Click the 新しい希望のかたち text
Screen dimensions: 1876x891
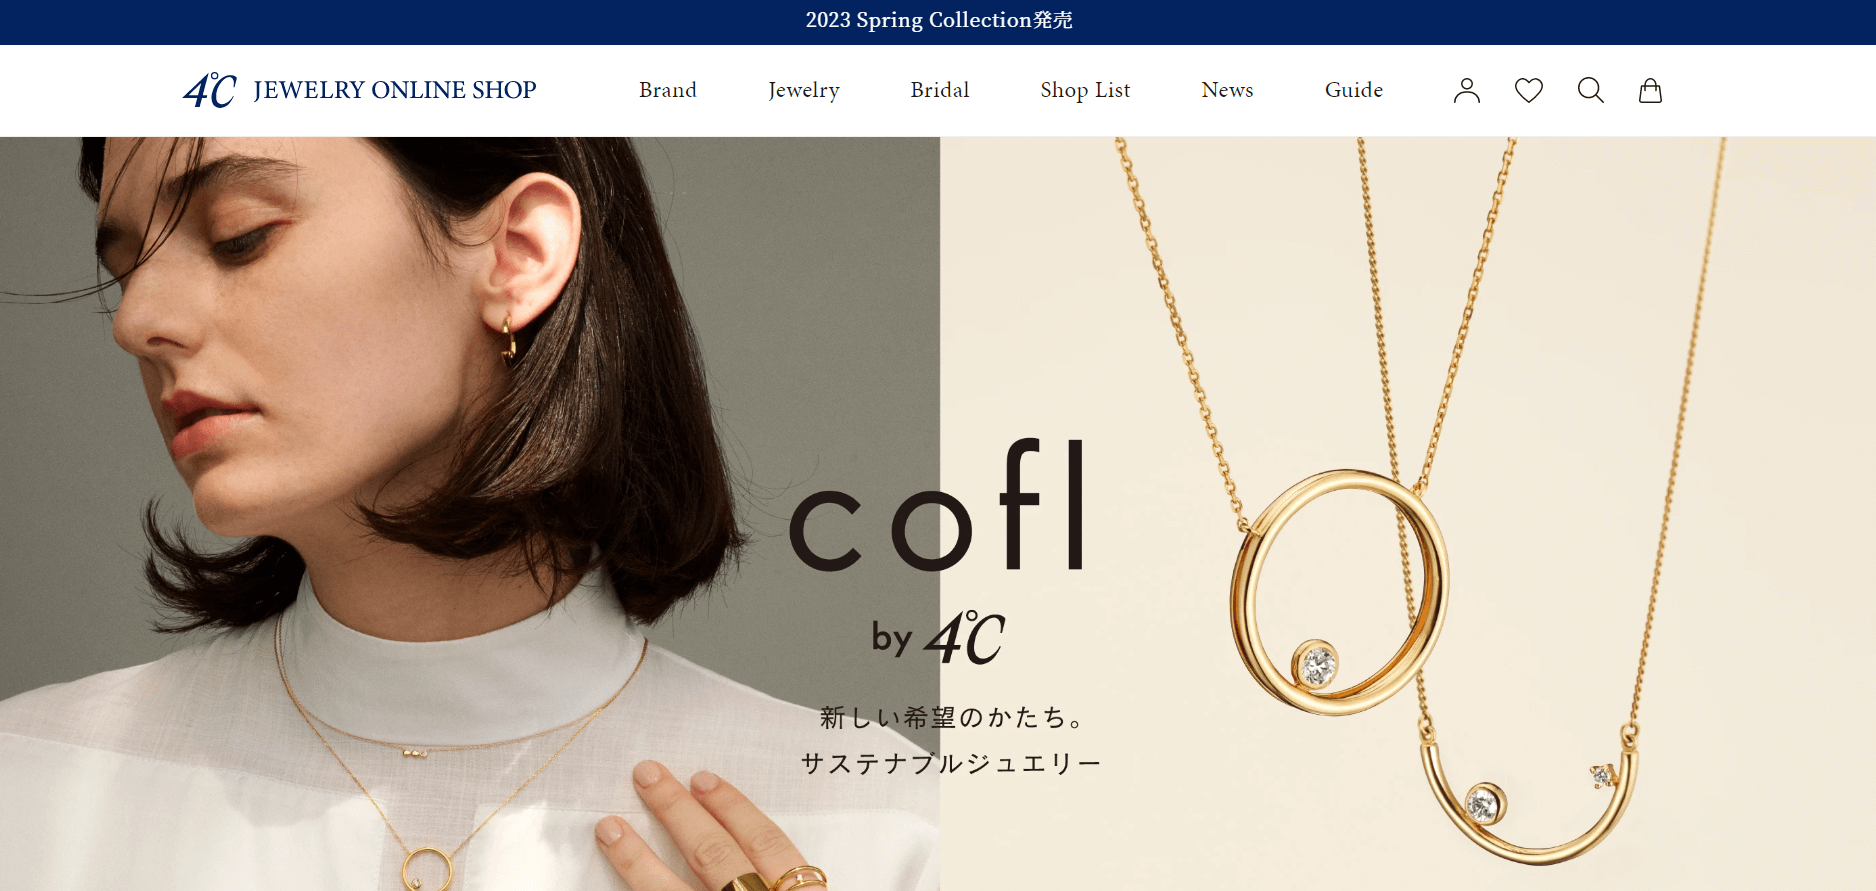click(952, 717)
